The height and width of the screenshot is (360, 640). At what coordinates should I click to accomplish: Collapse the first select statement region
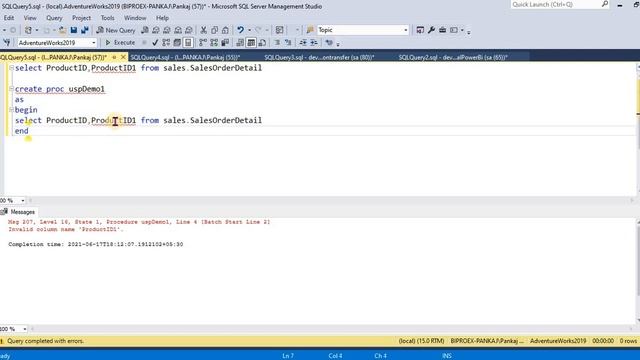point(11,68)
